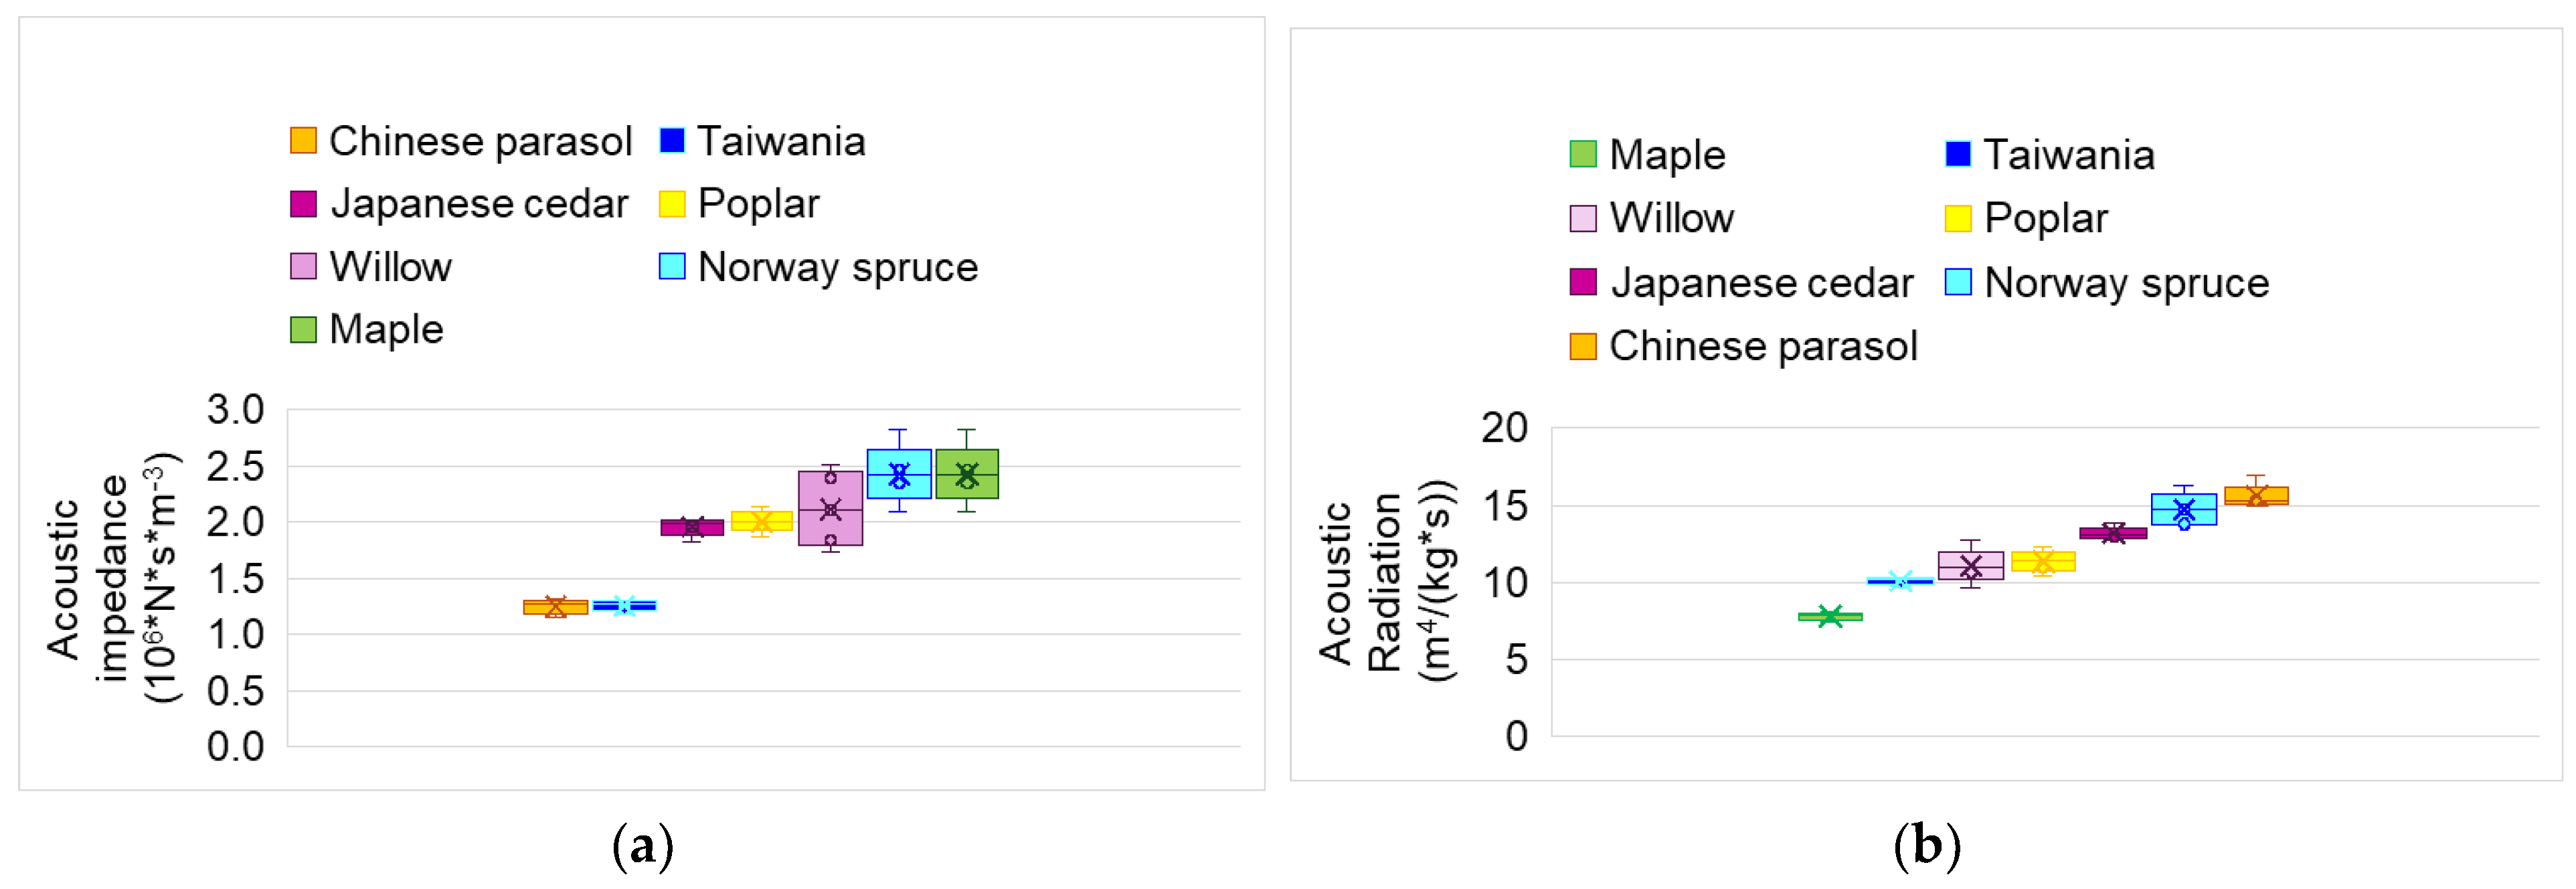Click the "Japanese cedar" legend label in chart (a)

[x=479, y=204]
